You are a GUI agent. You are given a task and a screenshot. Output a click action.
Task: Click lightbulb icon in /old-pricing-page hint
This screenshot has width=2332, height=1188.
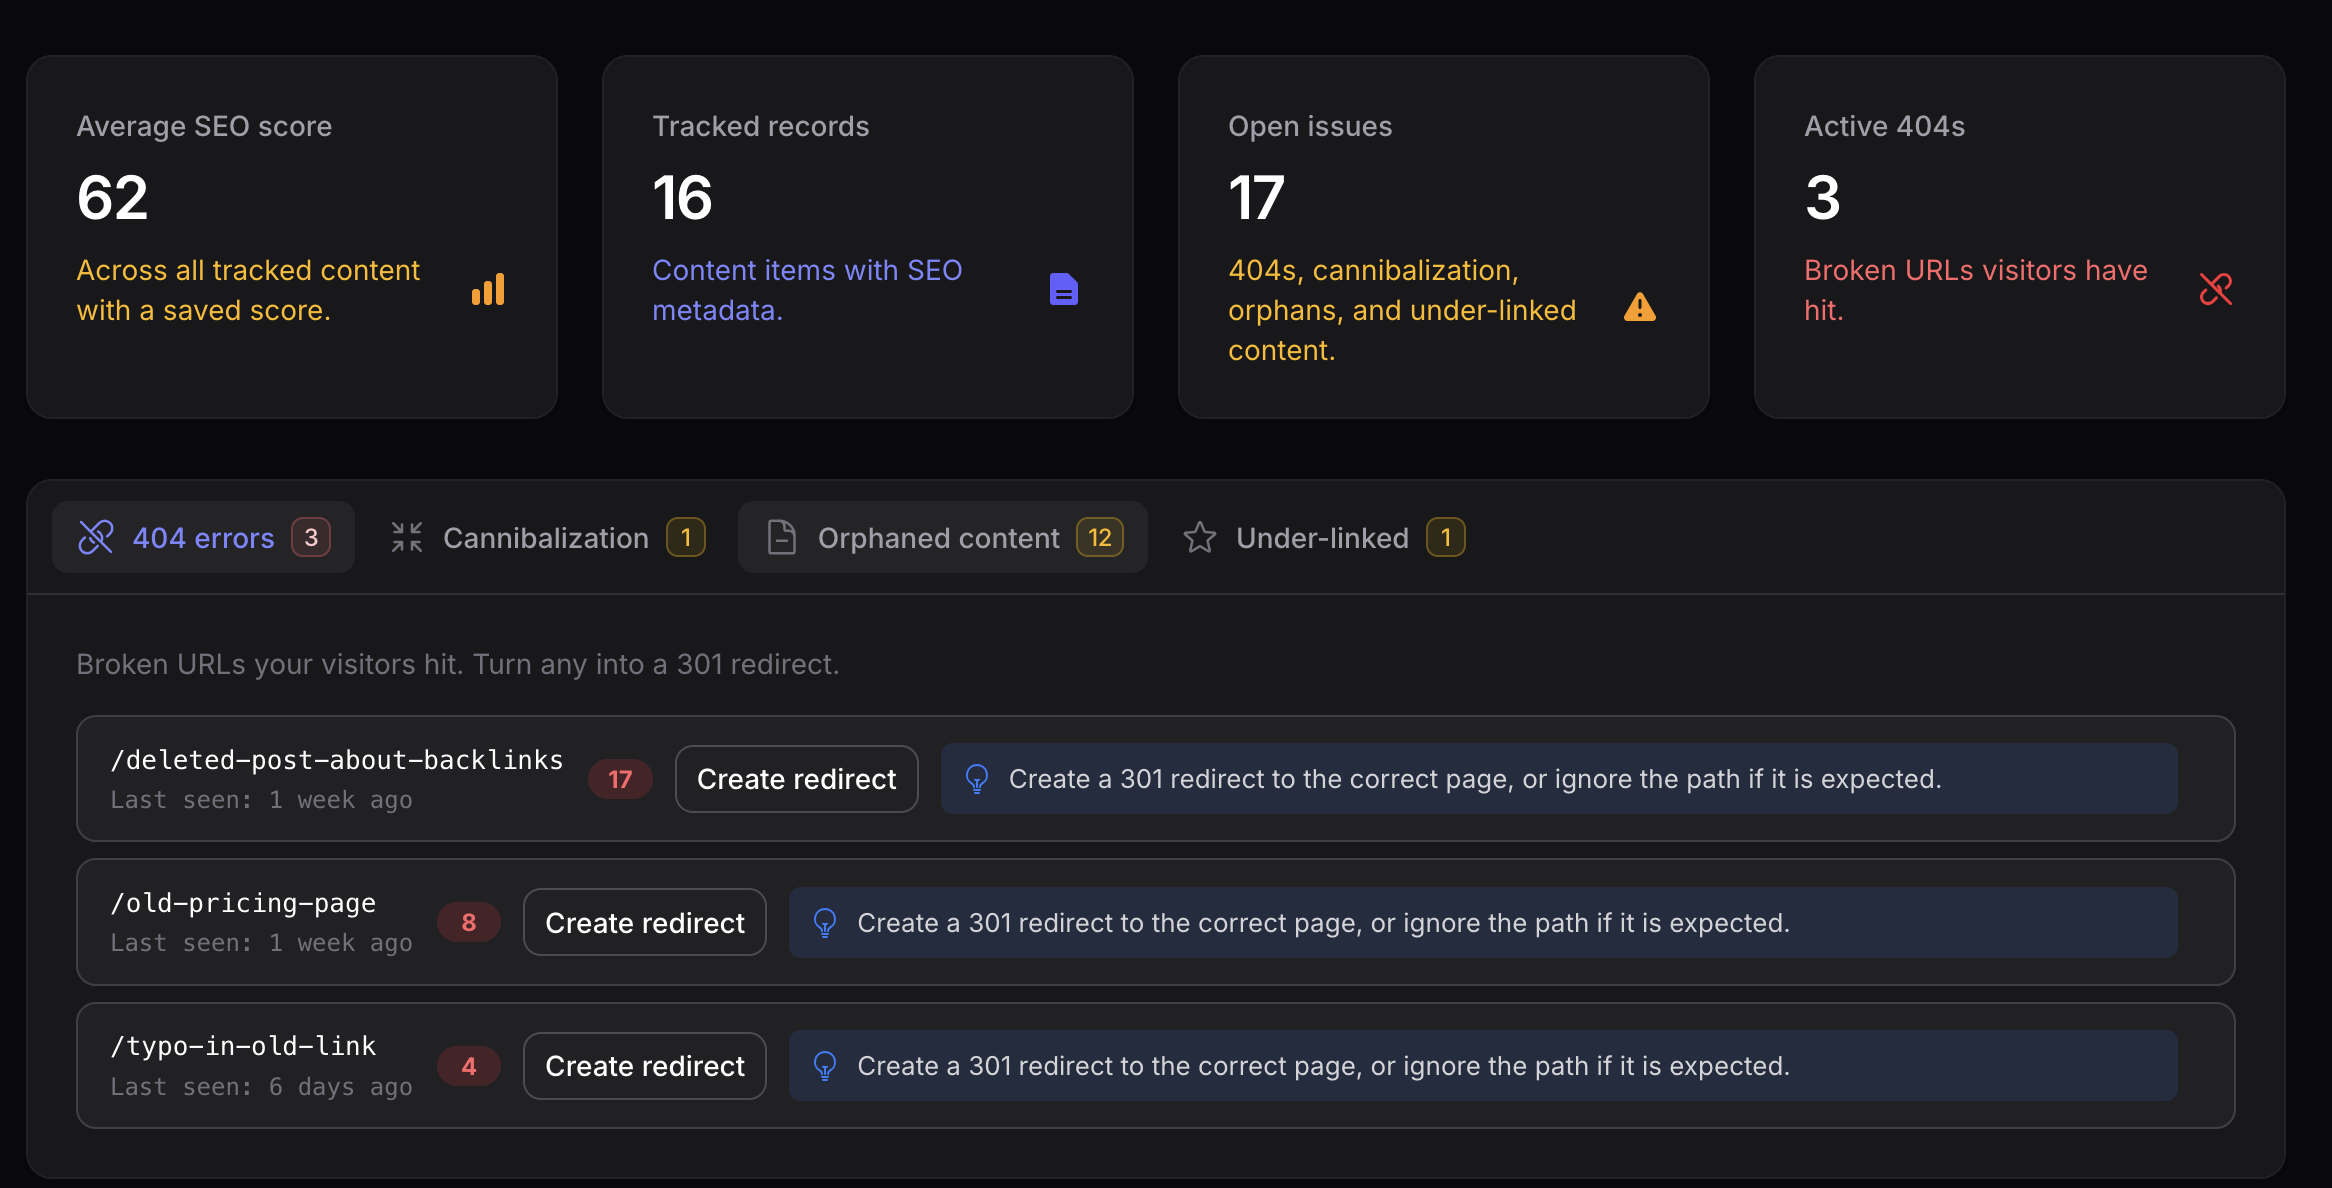click(825, 923)
